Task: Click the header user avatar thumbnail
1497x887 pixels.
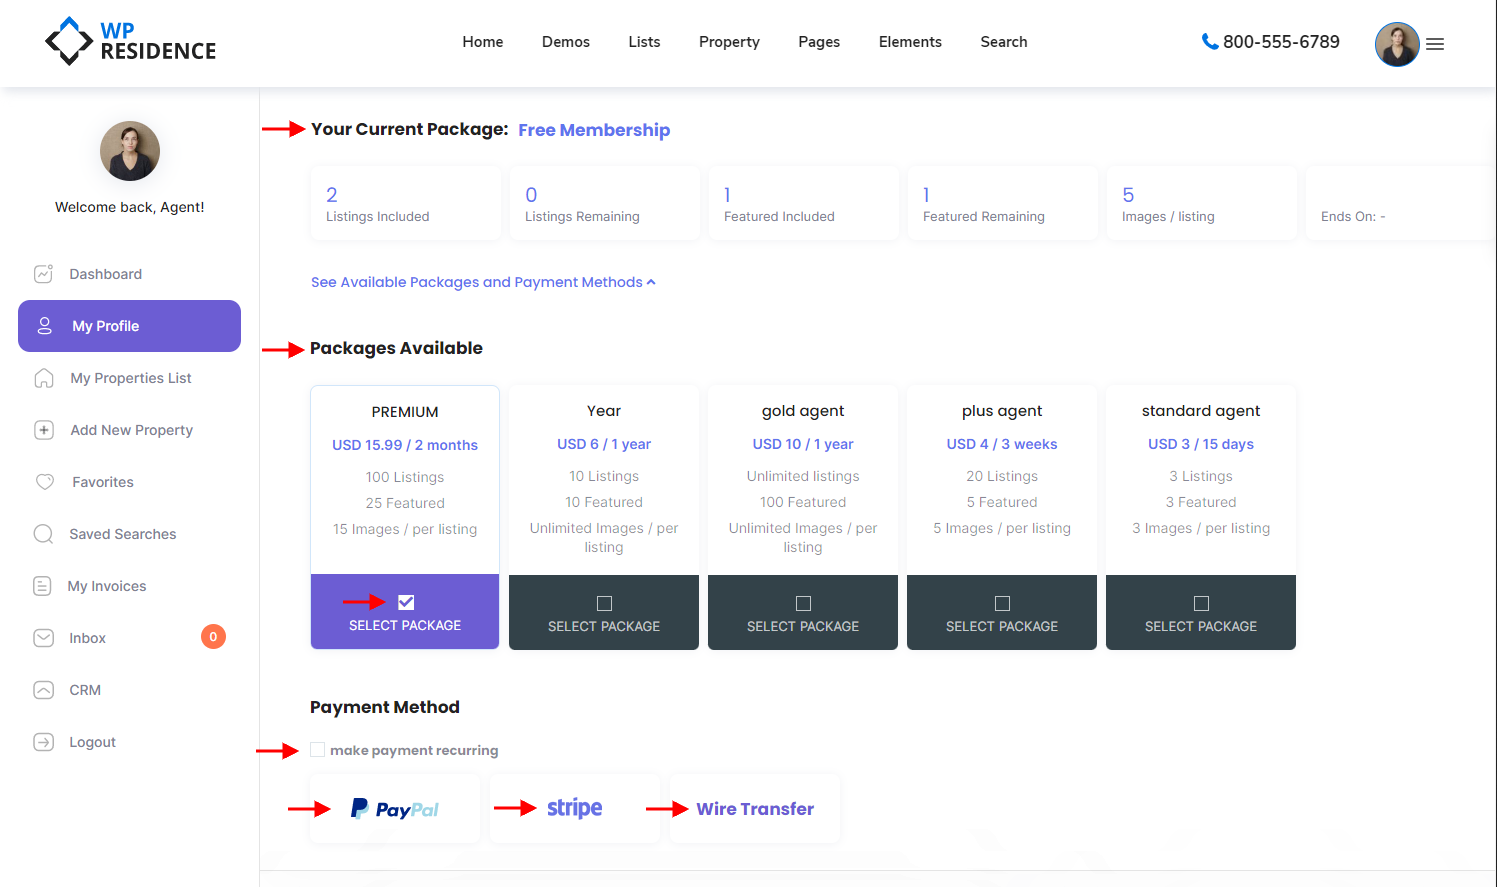Action: click(1397, 44)
